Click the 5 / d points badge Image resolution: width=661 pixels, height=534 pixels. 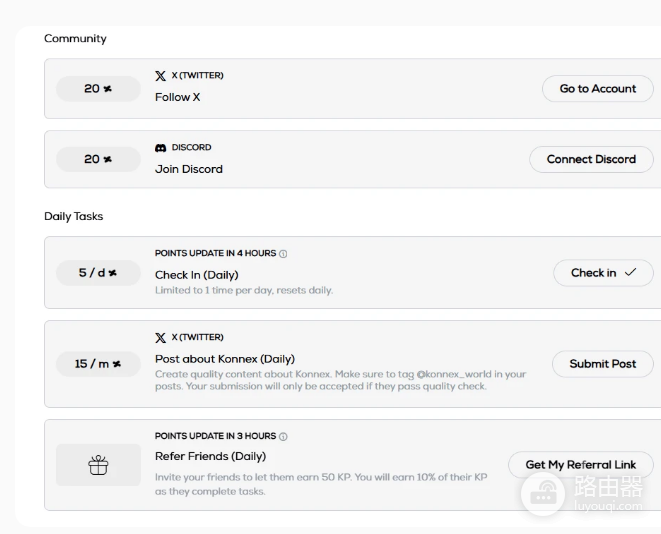[98, 273]
